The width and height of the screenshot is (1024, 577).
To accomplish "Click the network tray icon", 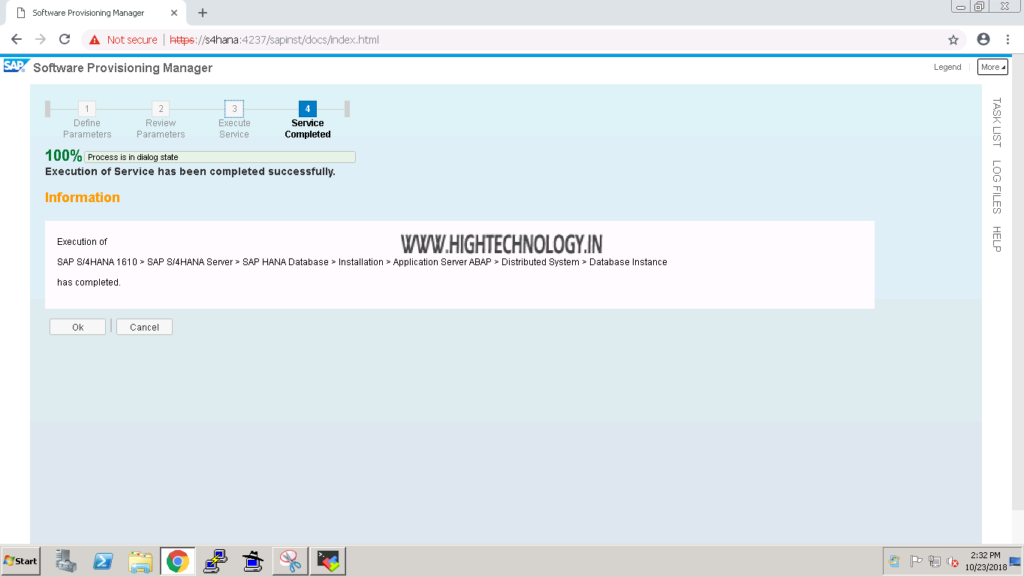I will coord(935,561).
